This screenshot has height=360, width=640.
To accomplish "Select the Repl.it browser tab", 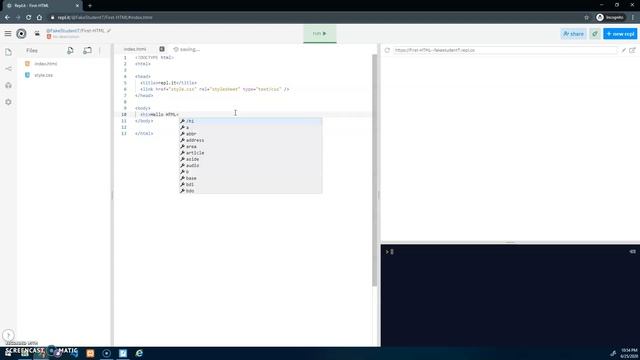I will pos(41,6).
